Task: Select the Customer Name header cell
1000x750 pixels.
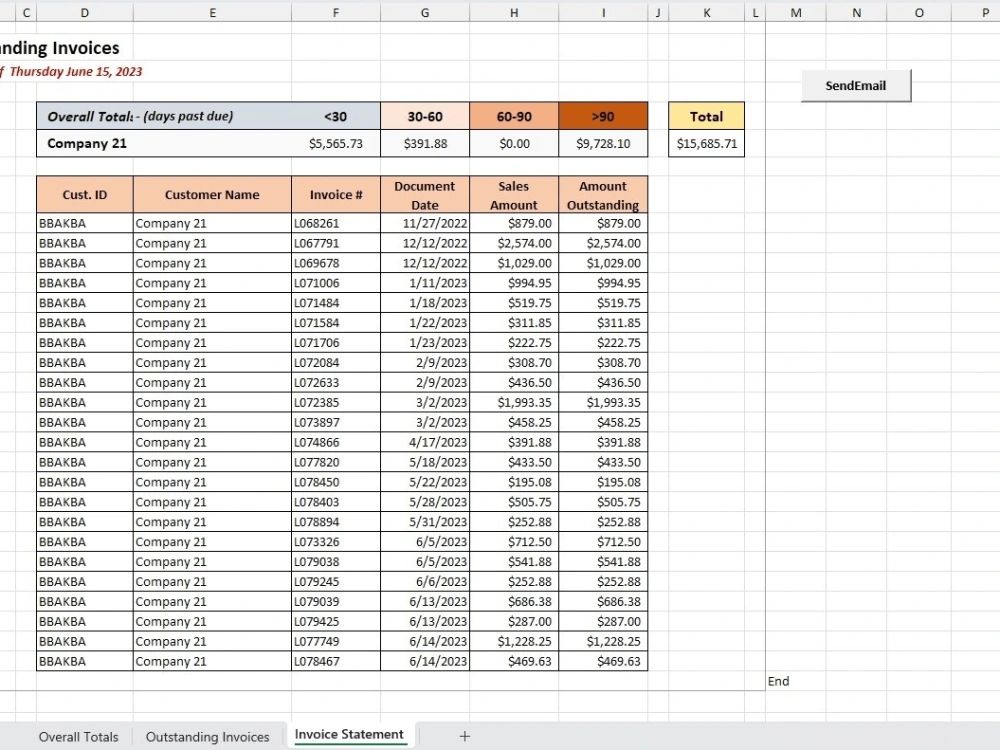Action: click(212, 195)
